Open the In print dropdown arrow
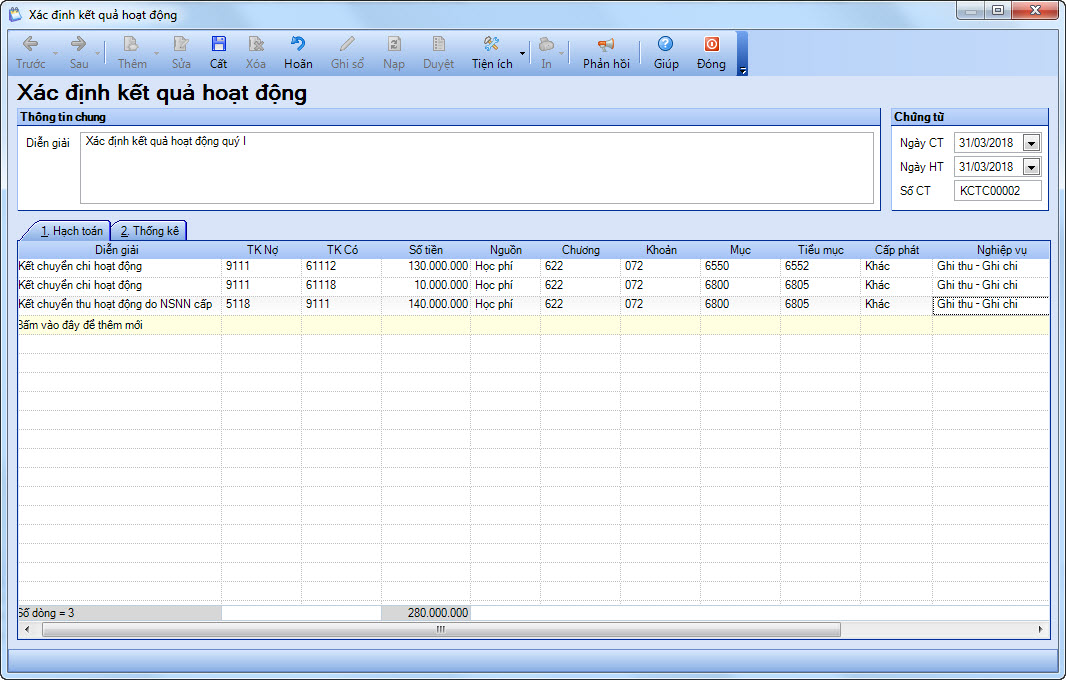This screenshot has width=1066, height=680. [562, 53]
